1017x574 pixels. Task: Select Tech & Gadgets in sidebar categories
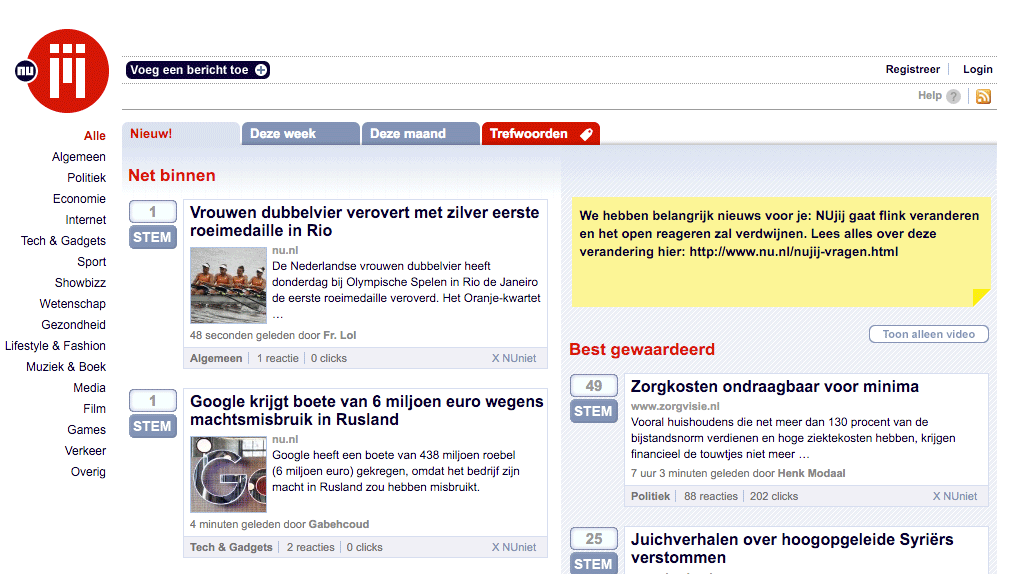click(63, 241)
